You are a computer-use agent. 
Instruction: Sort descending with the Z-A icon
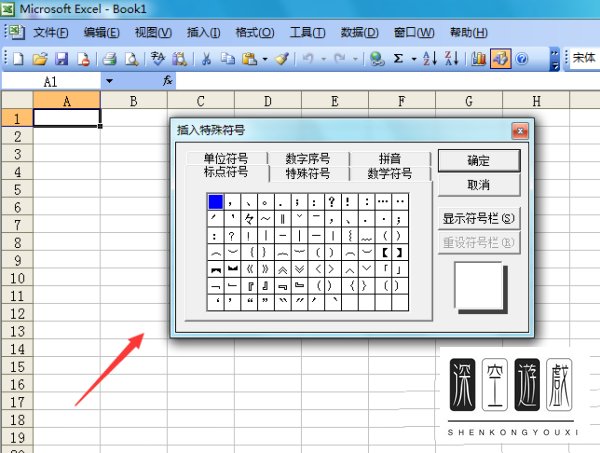(452, 59)
